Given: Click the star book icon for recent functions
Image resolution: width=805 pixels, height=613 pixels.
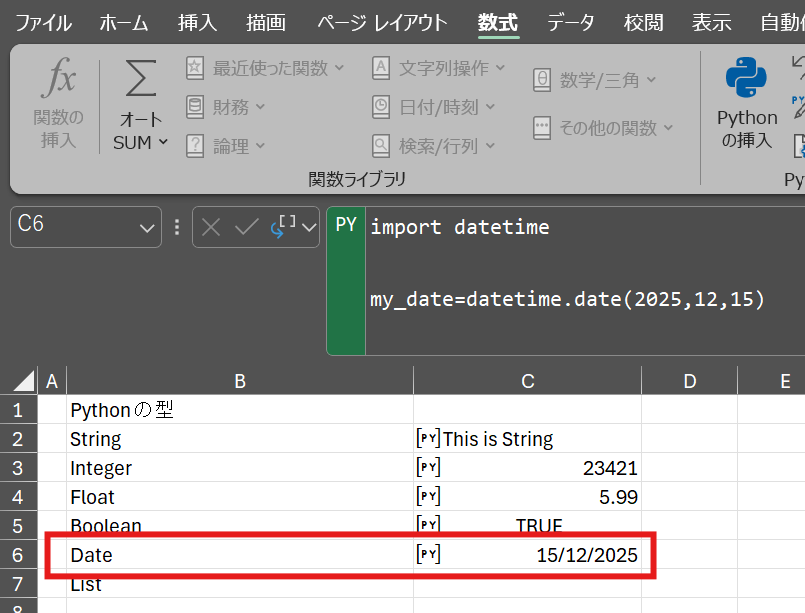Looking at the screenshot, I should click(195, 68).
